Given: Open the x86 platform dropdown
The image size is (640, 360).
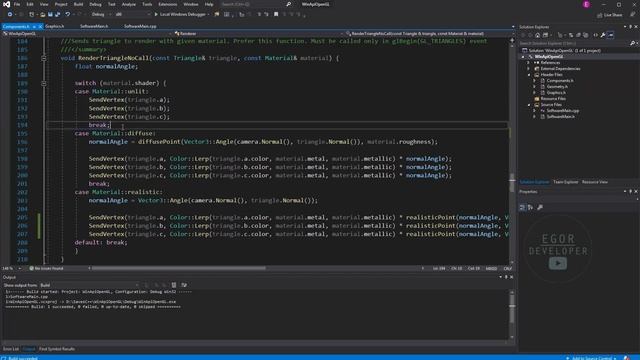Looking at the screenshot, I should 133,14.
